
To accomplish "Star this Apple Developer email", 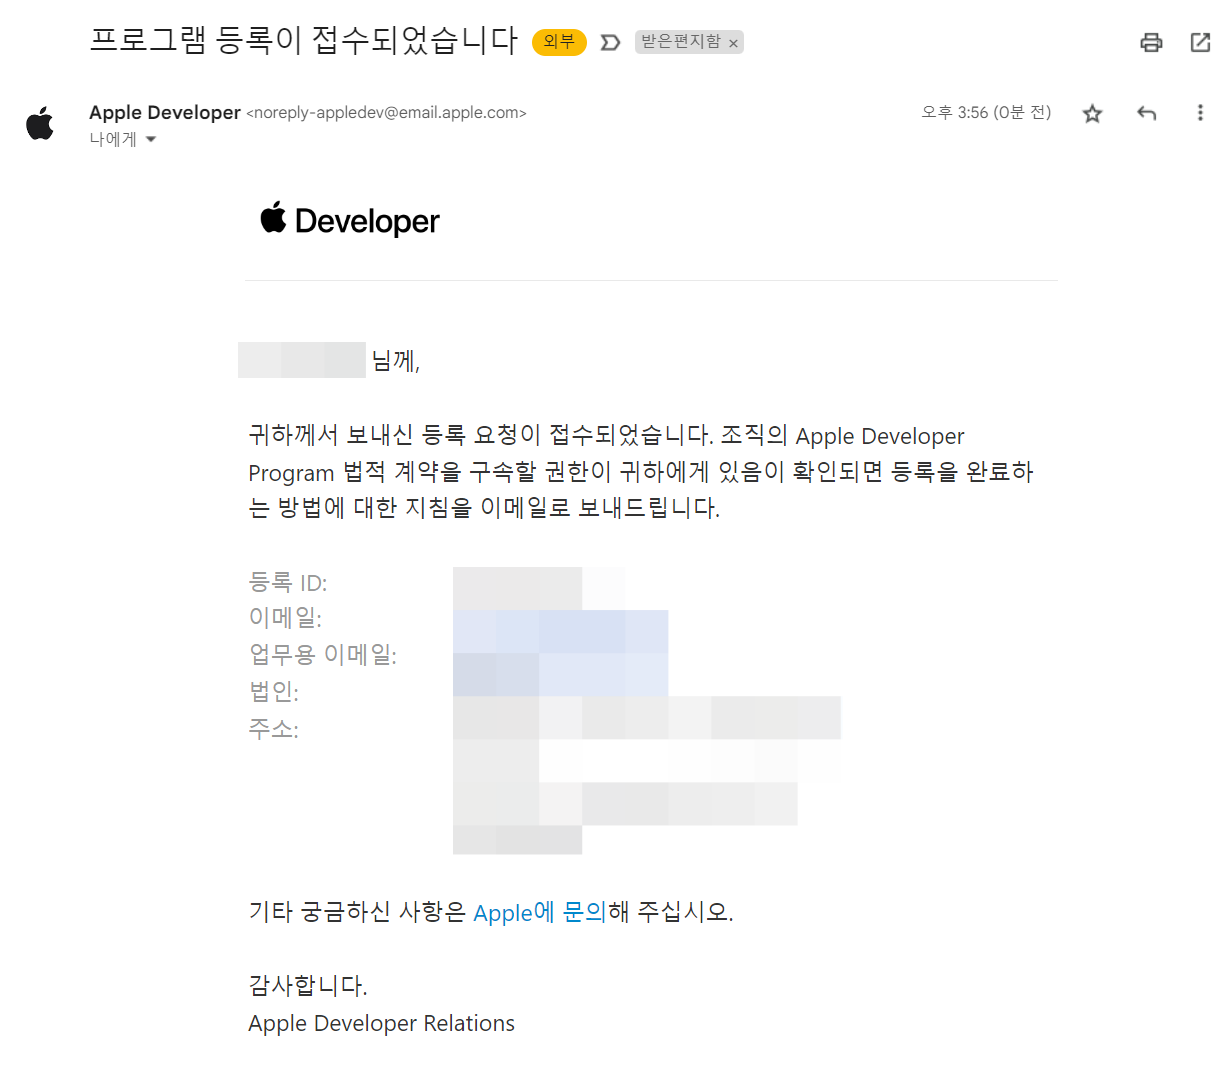I will (1092, 113).
